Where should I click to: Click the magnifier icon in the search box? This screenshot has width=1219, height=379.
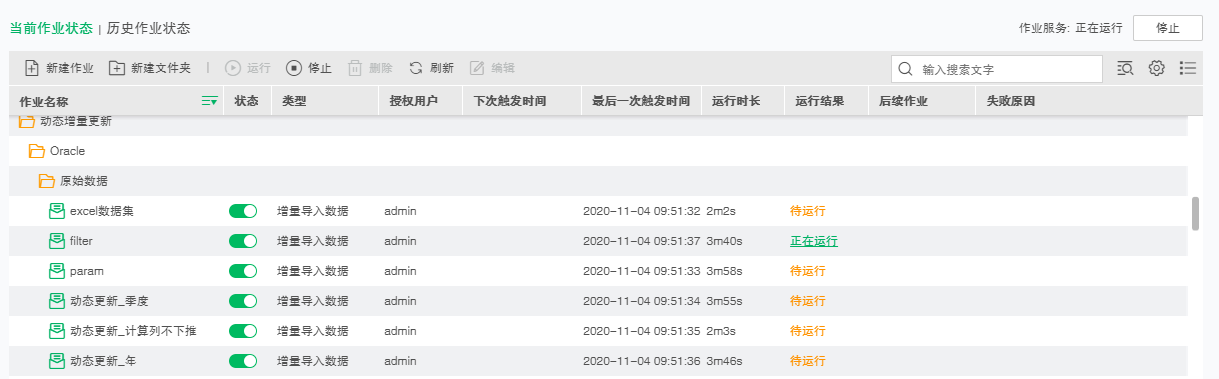point(906,69)
